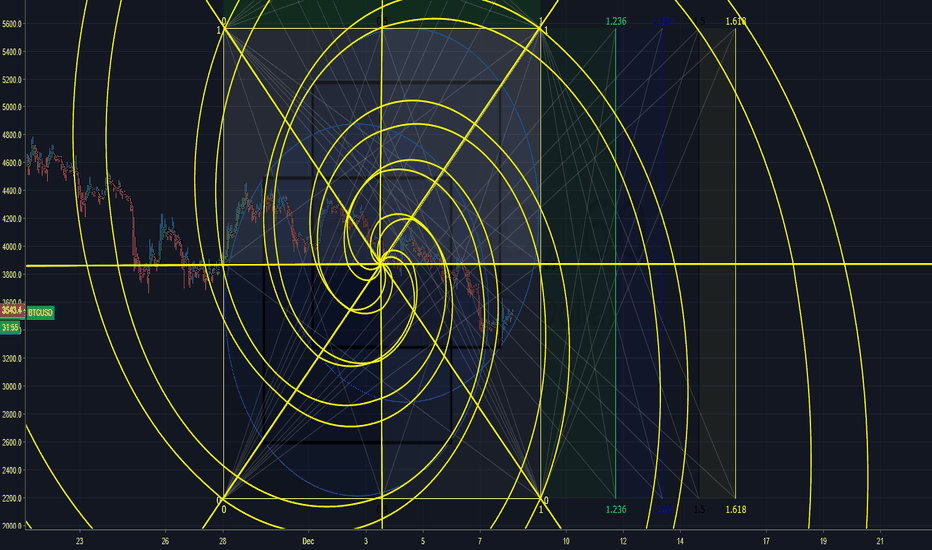Viewport: 932px width, 550px height.
Task: Click the blue 1.382 label above the chart
Action: tap(663, 21)
